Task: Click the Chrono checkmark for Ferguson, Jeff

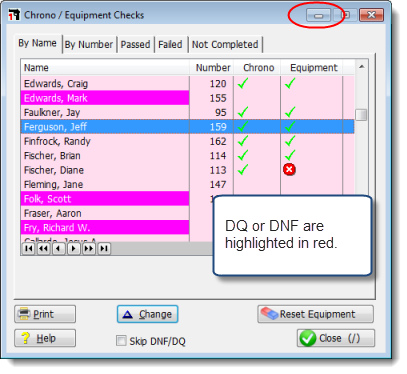Action: [x=243, y=126]
